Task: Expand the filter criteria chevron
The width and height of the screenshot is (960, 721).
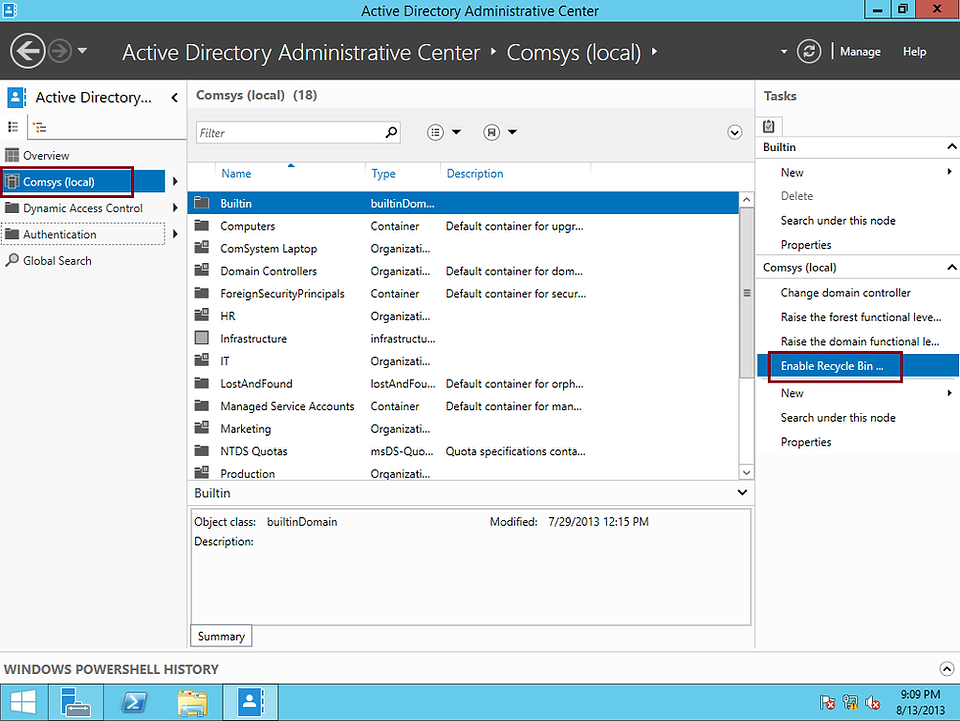Action: click(x=735, y=132)
